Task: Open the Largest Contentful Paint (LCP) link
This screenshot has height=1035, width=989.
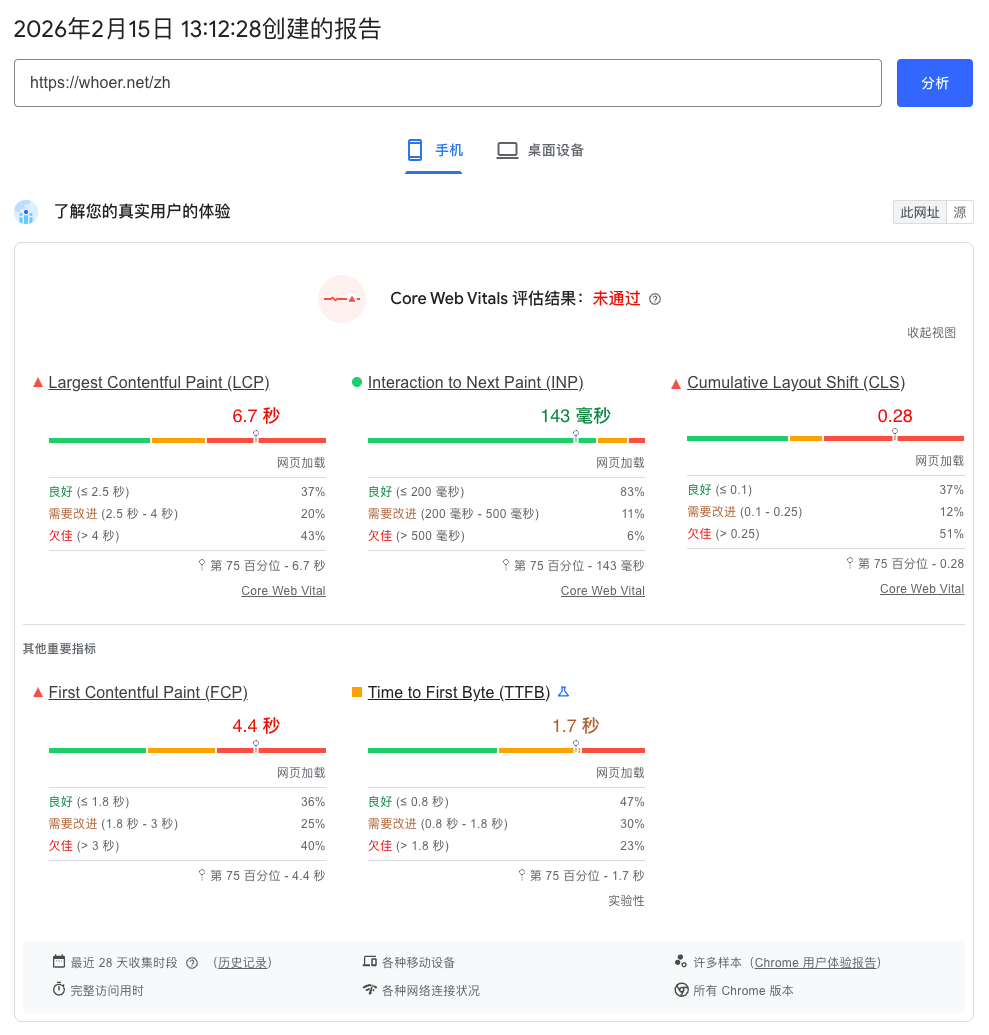Action: (158, 383)
